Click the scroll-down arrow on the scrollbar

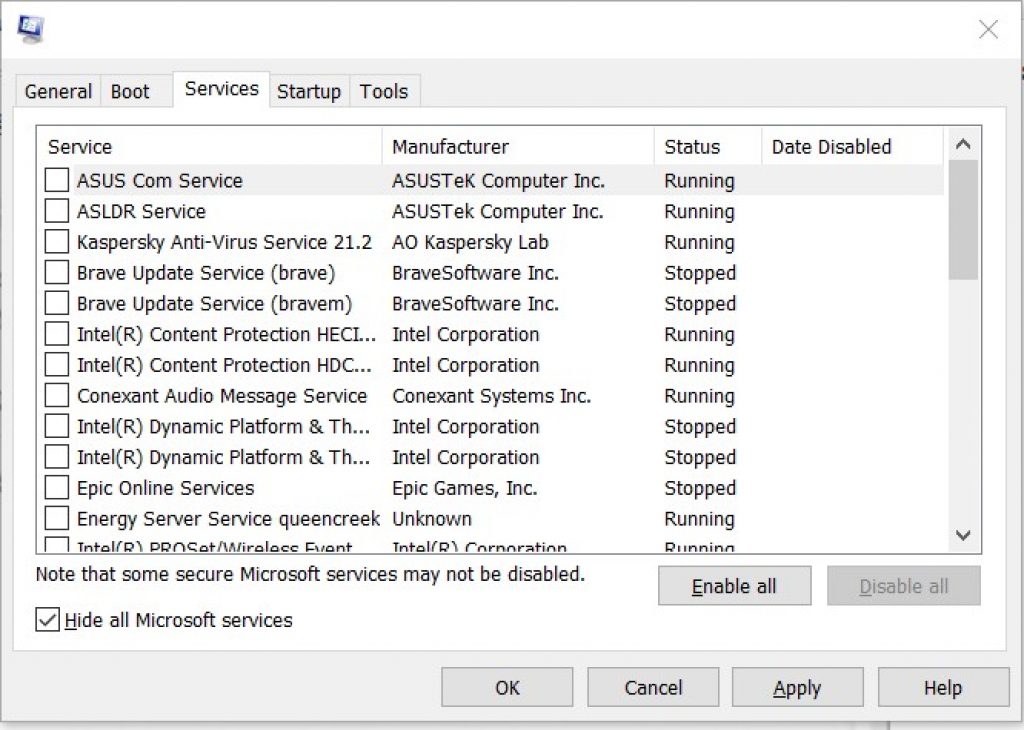[x=962, y=536]
